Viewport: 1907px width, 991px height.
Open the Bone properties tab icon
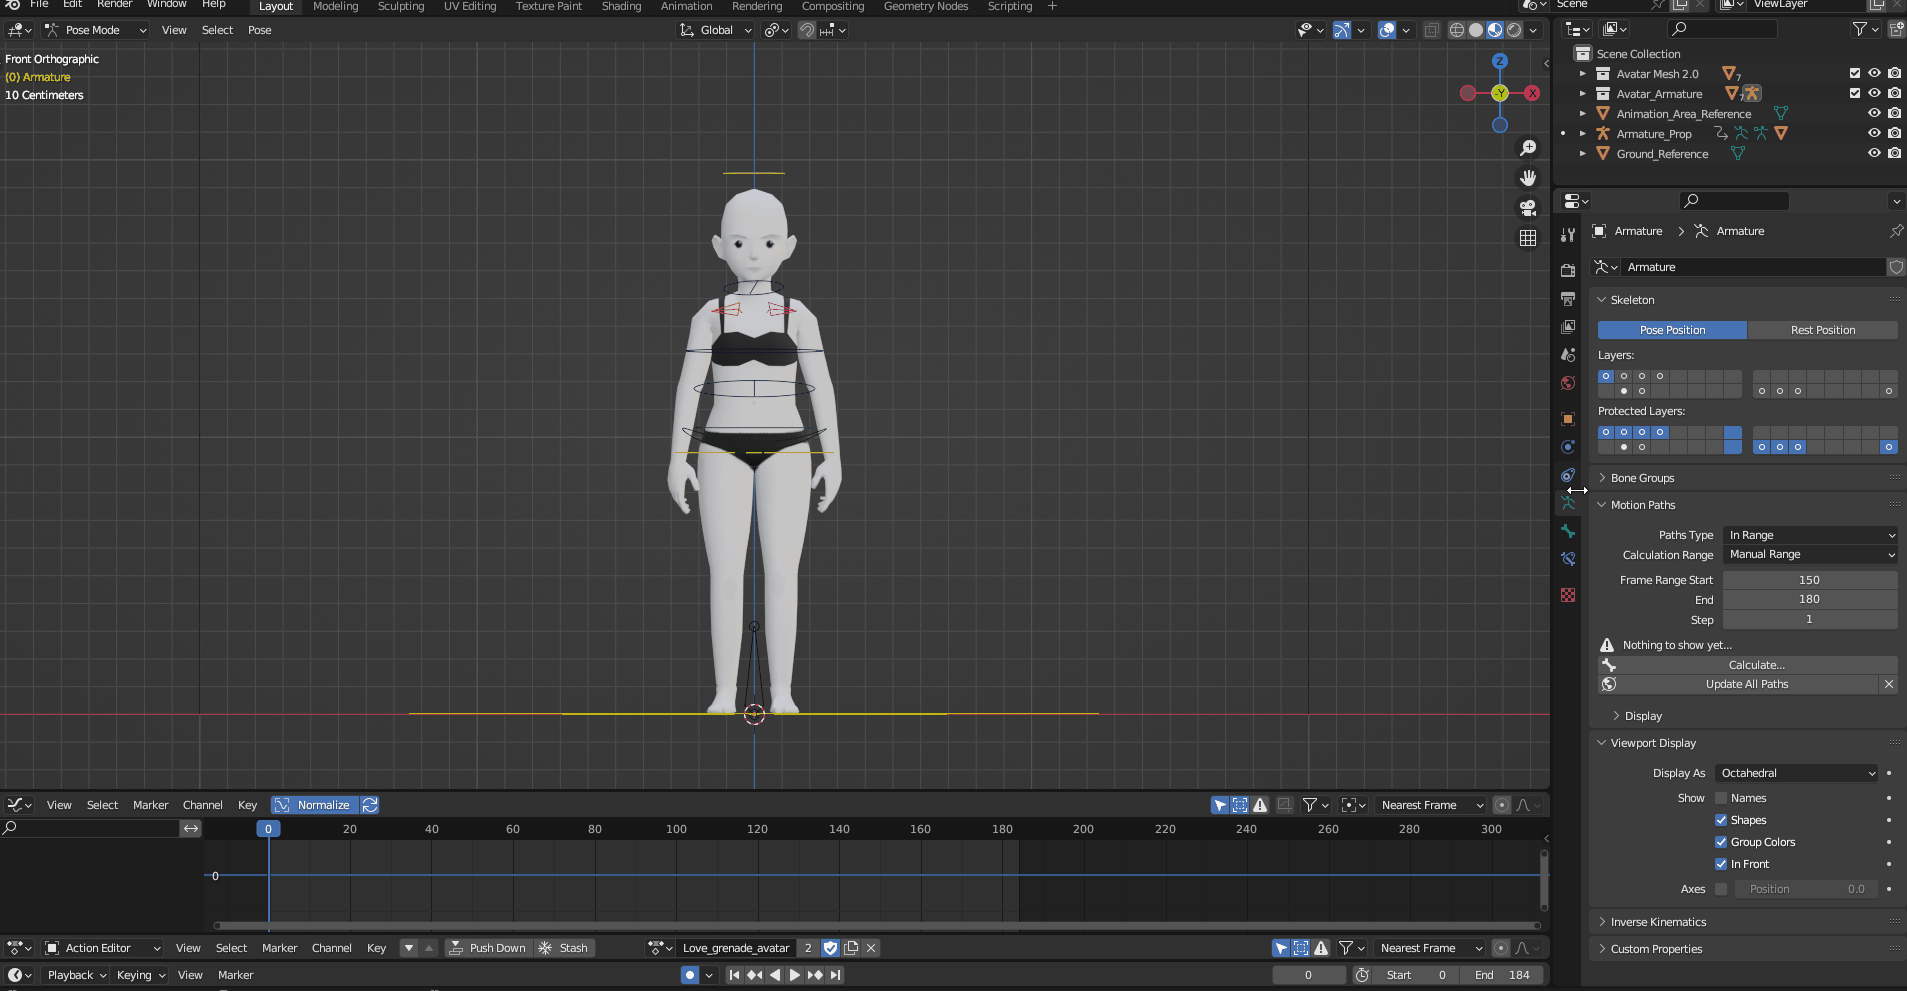[x=1568, y=532]
